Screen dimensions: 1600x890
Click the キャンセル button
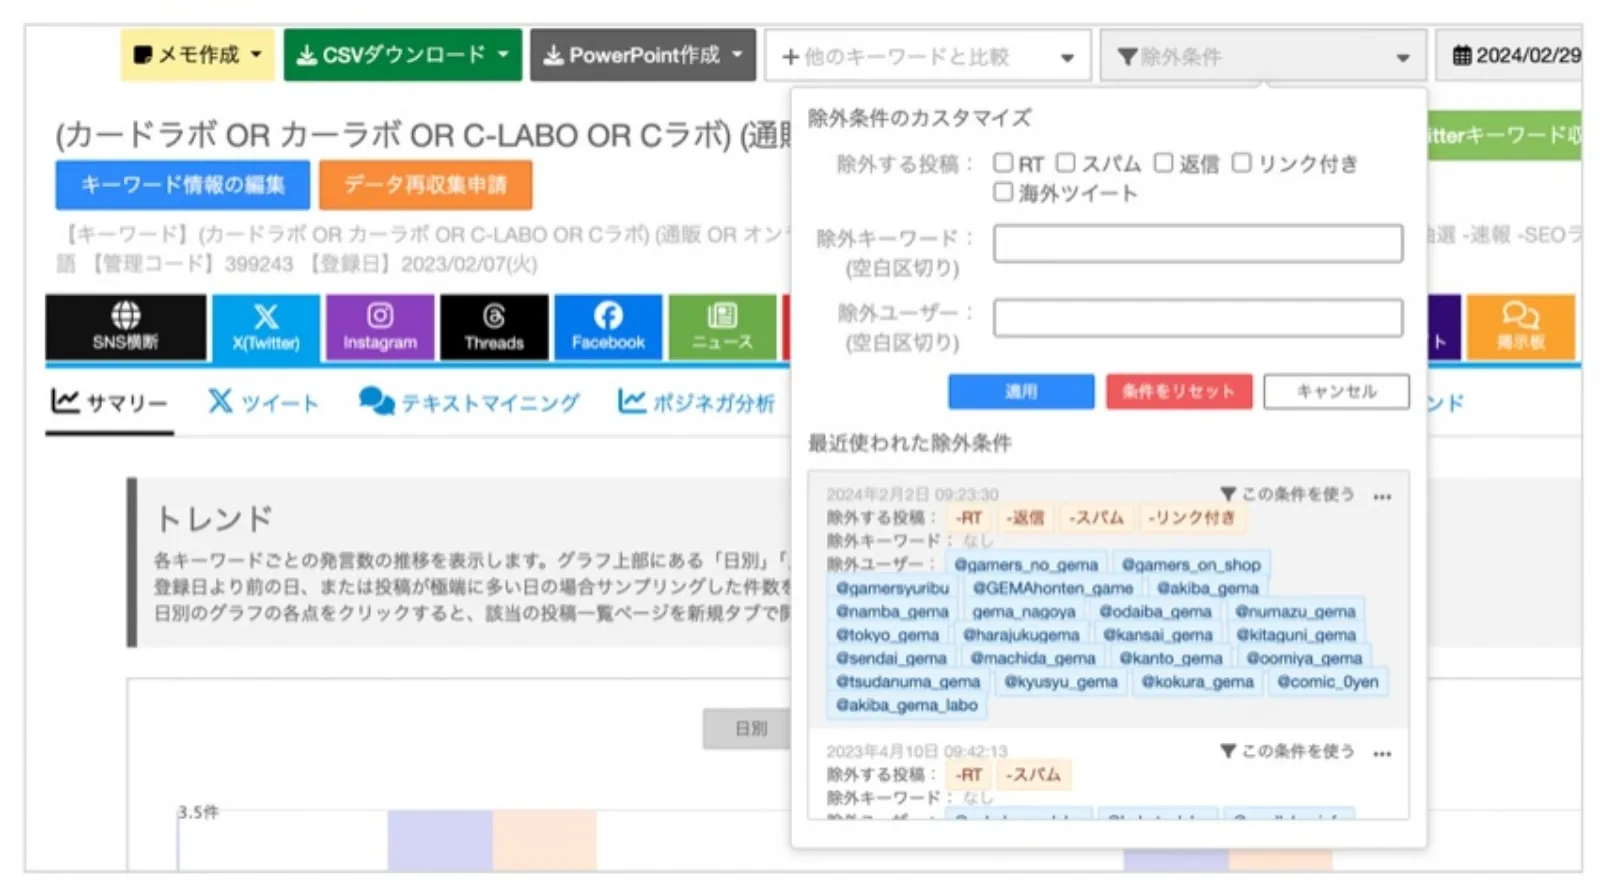pyautogui.click(x=1336, y=391)
